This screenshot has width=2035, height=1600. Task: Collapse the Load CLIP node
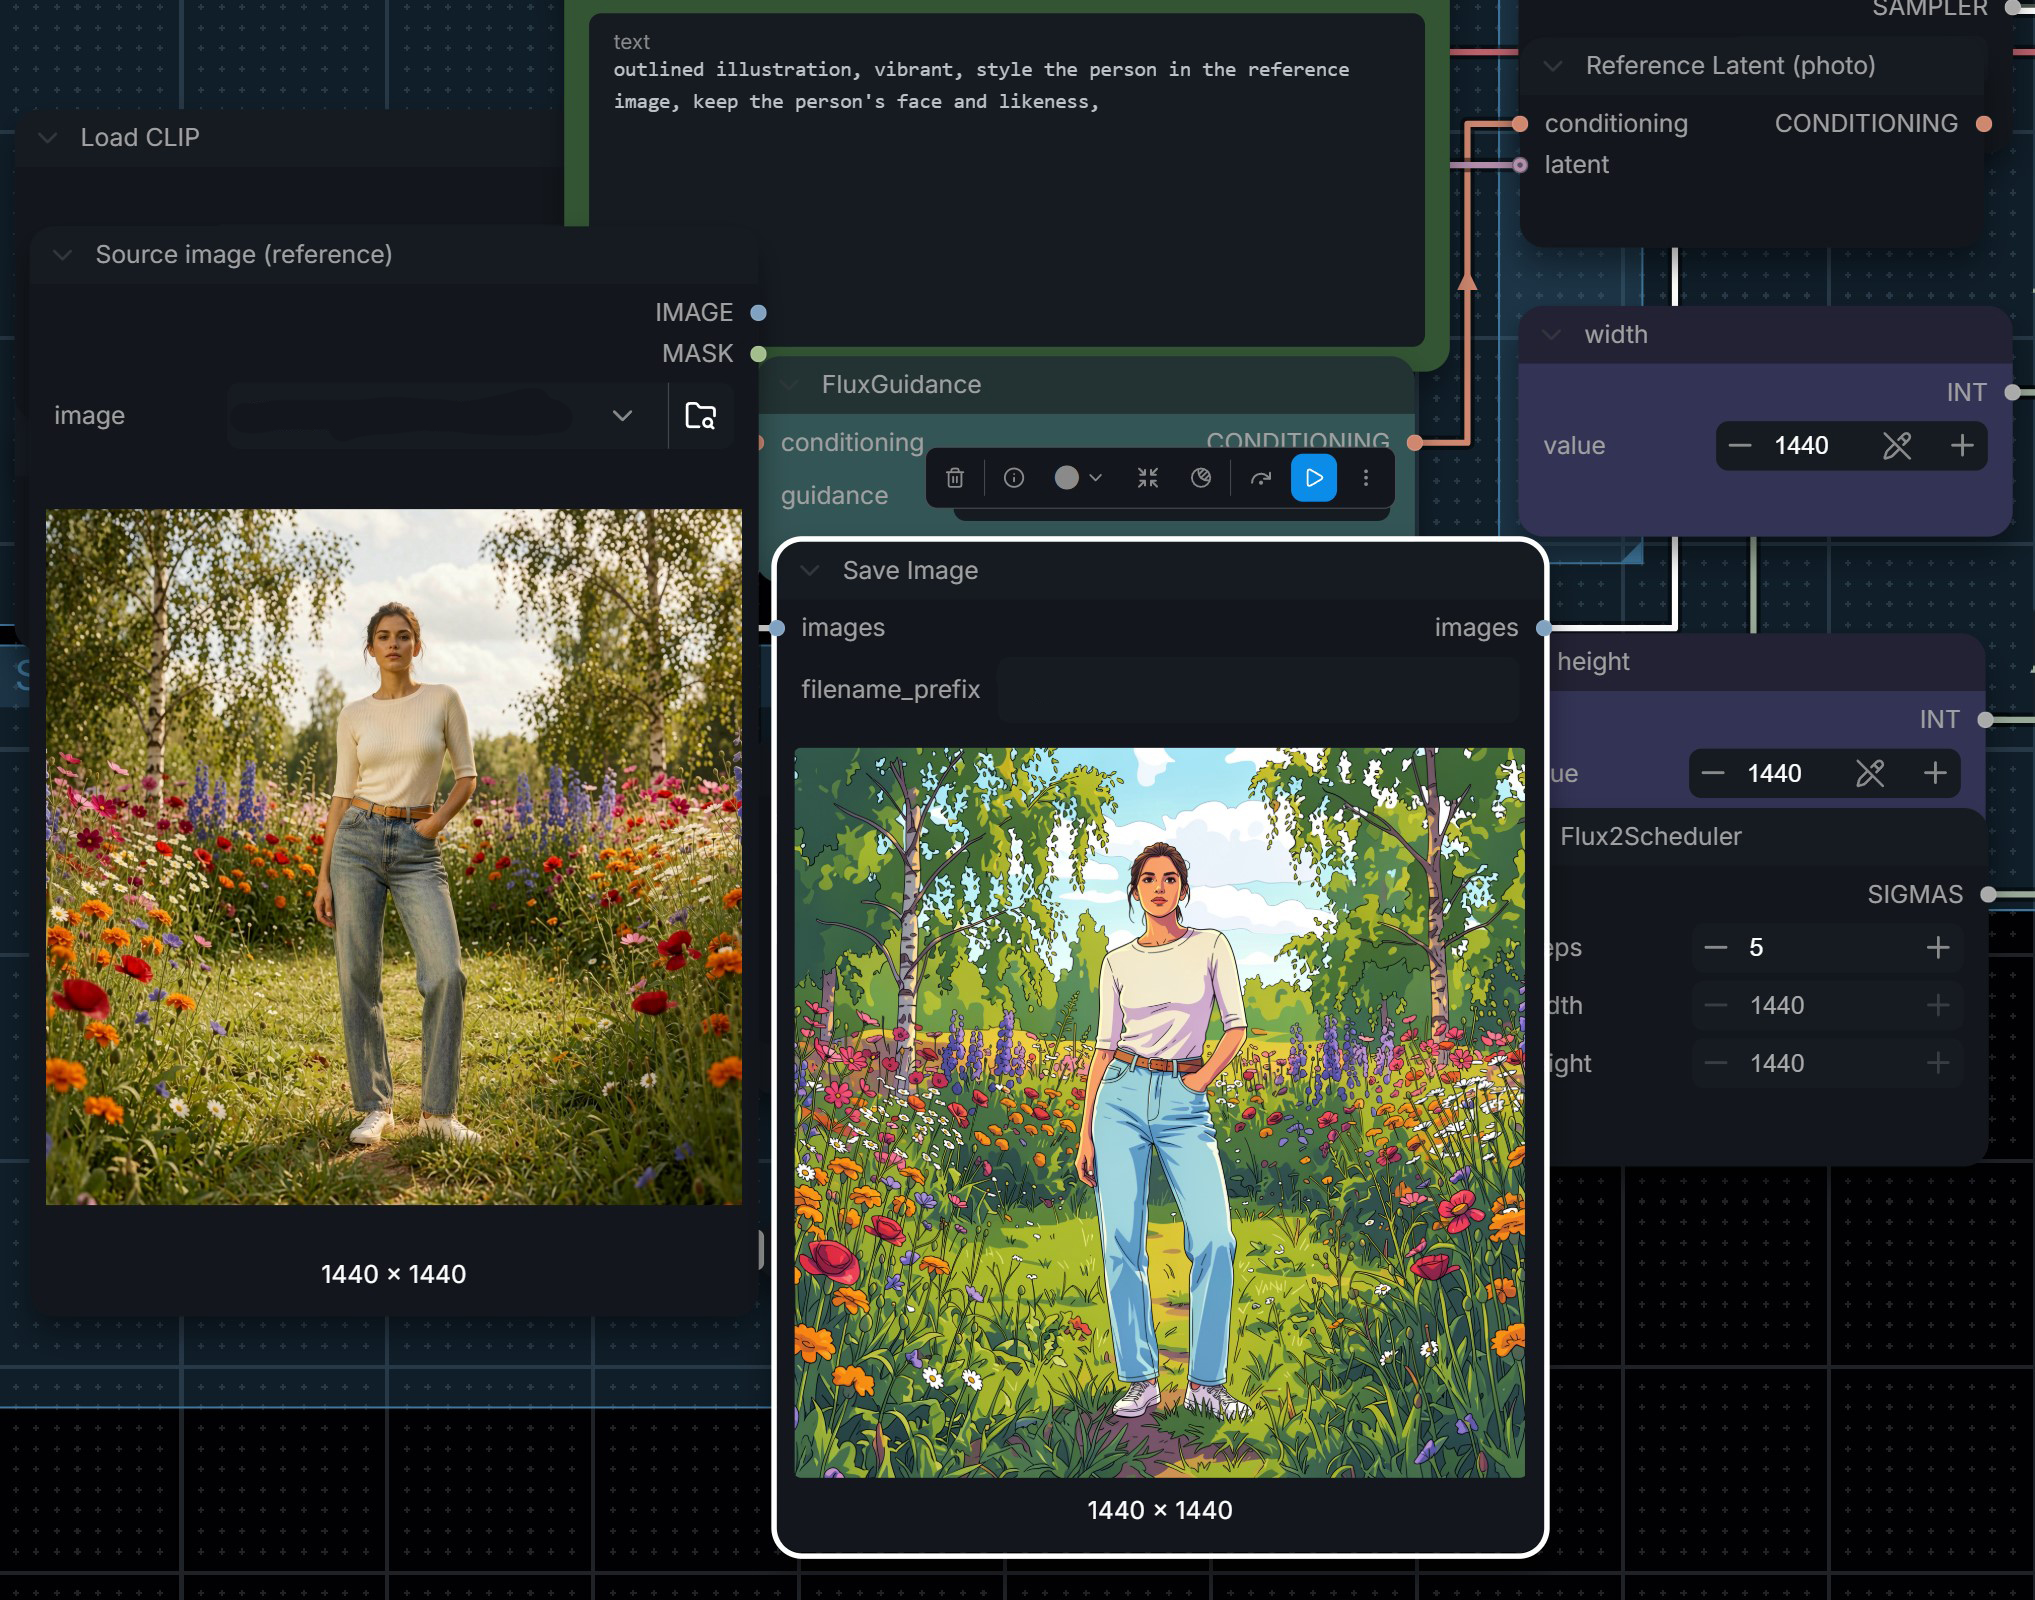[x=47, y=138]
